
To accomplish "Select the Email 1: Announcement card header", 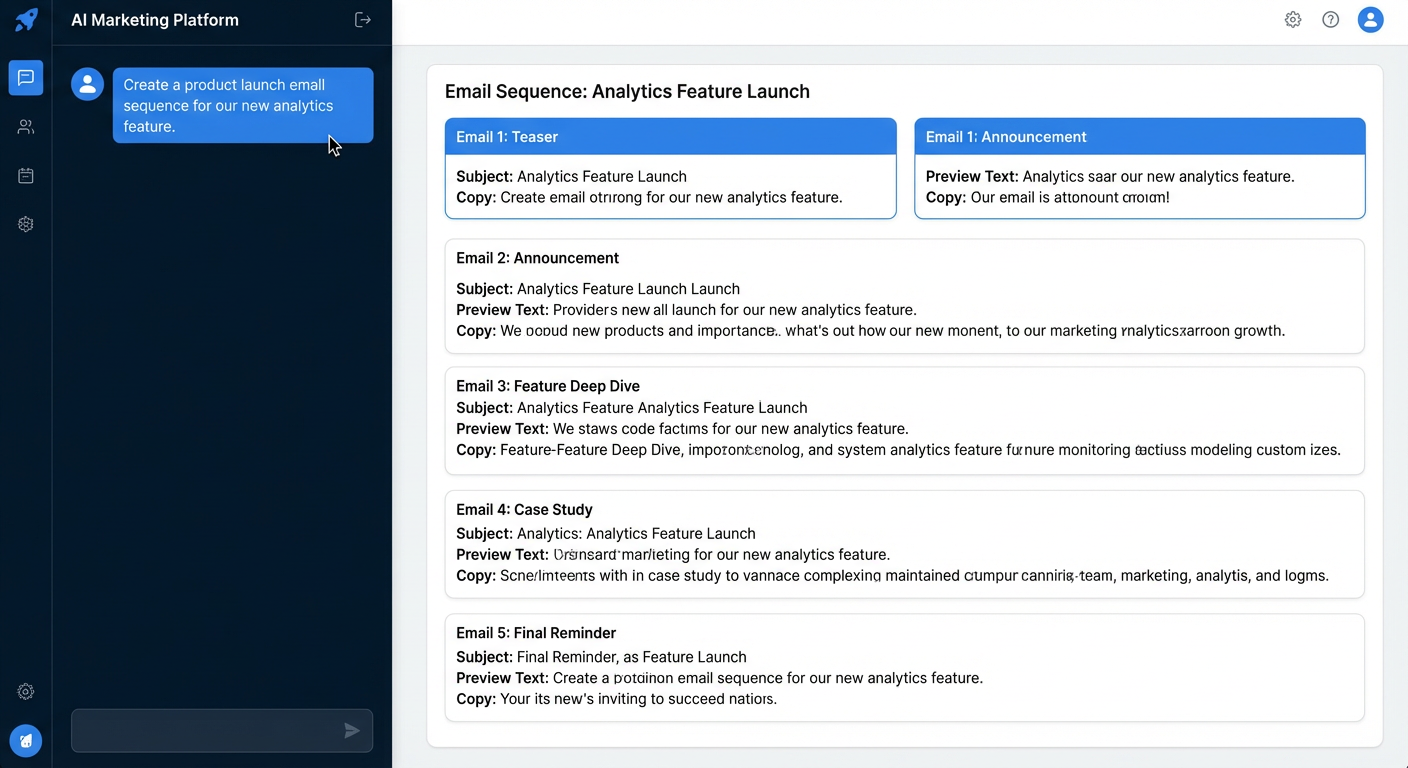I will coord(1139,136).
